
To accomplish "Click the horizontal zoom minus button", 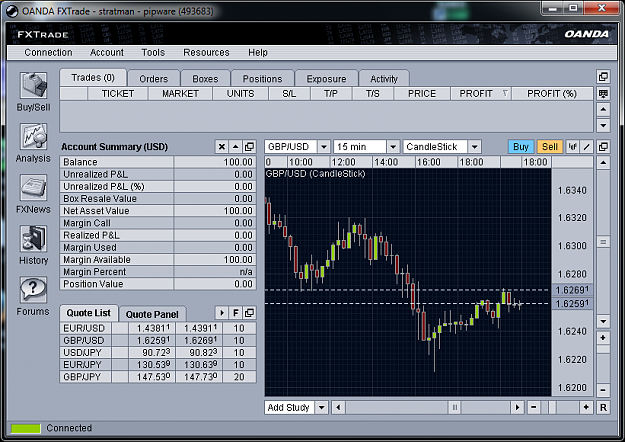I will point(534,407).
